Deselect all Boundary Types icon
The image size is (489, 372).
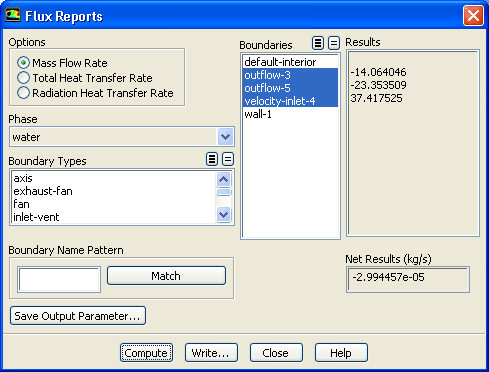(x=228, y=159)
